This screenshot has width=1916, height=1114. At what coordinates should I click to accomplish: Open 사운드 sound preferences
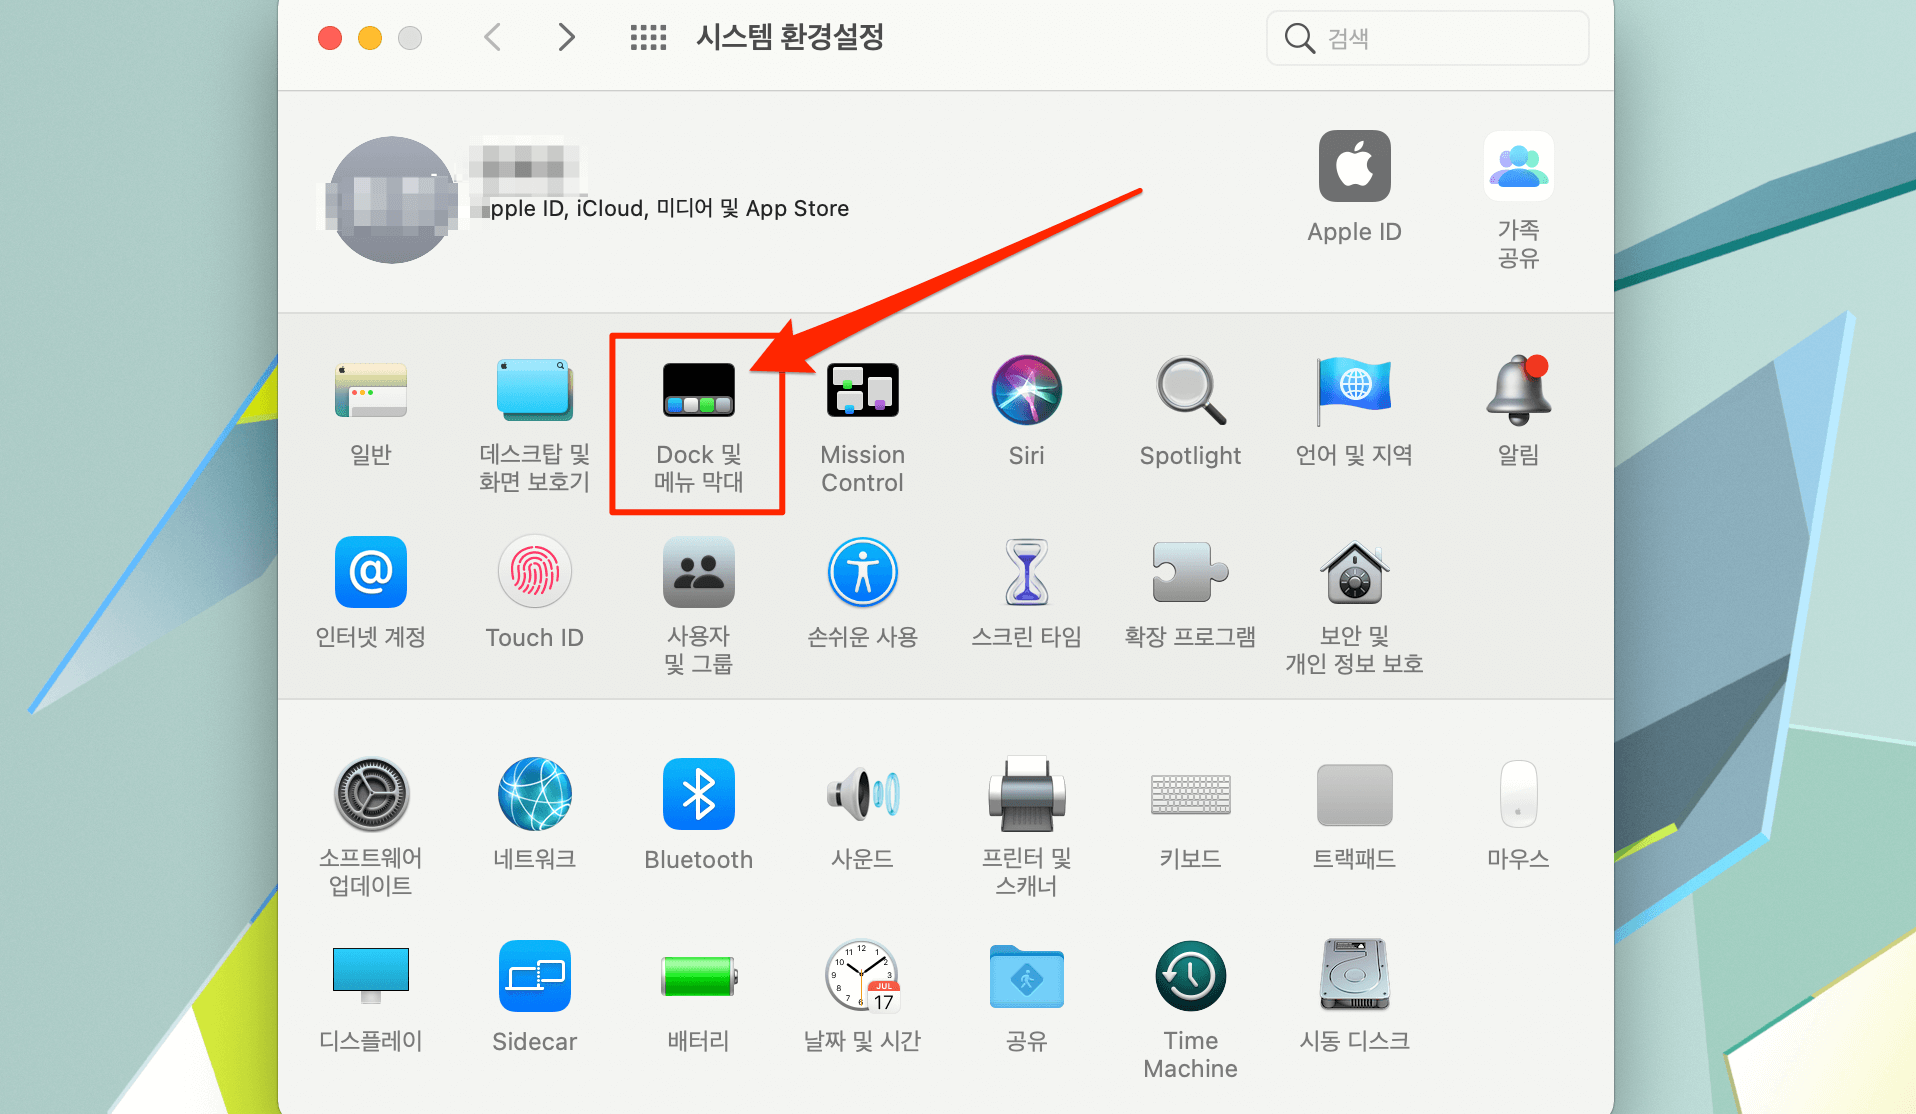[x=863, y=795]
